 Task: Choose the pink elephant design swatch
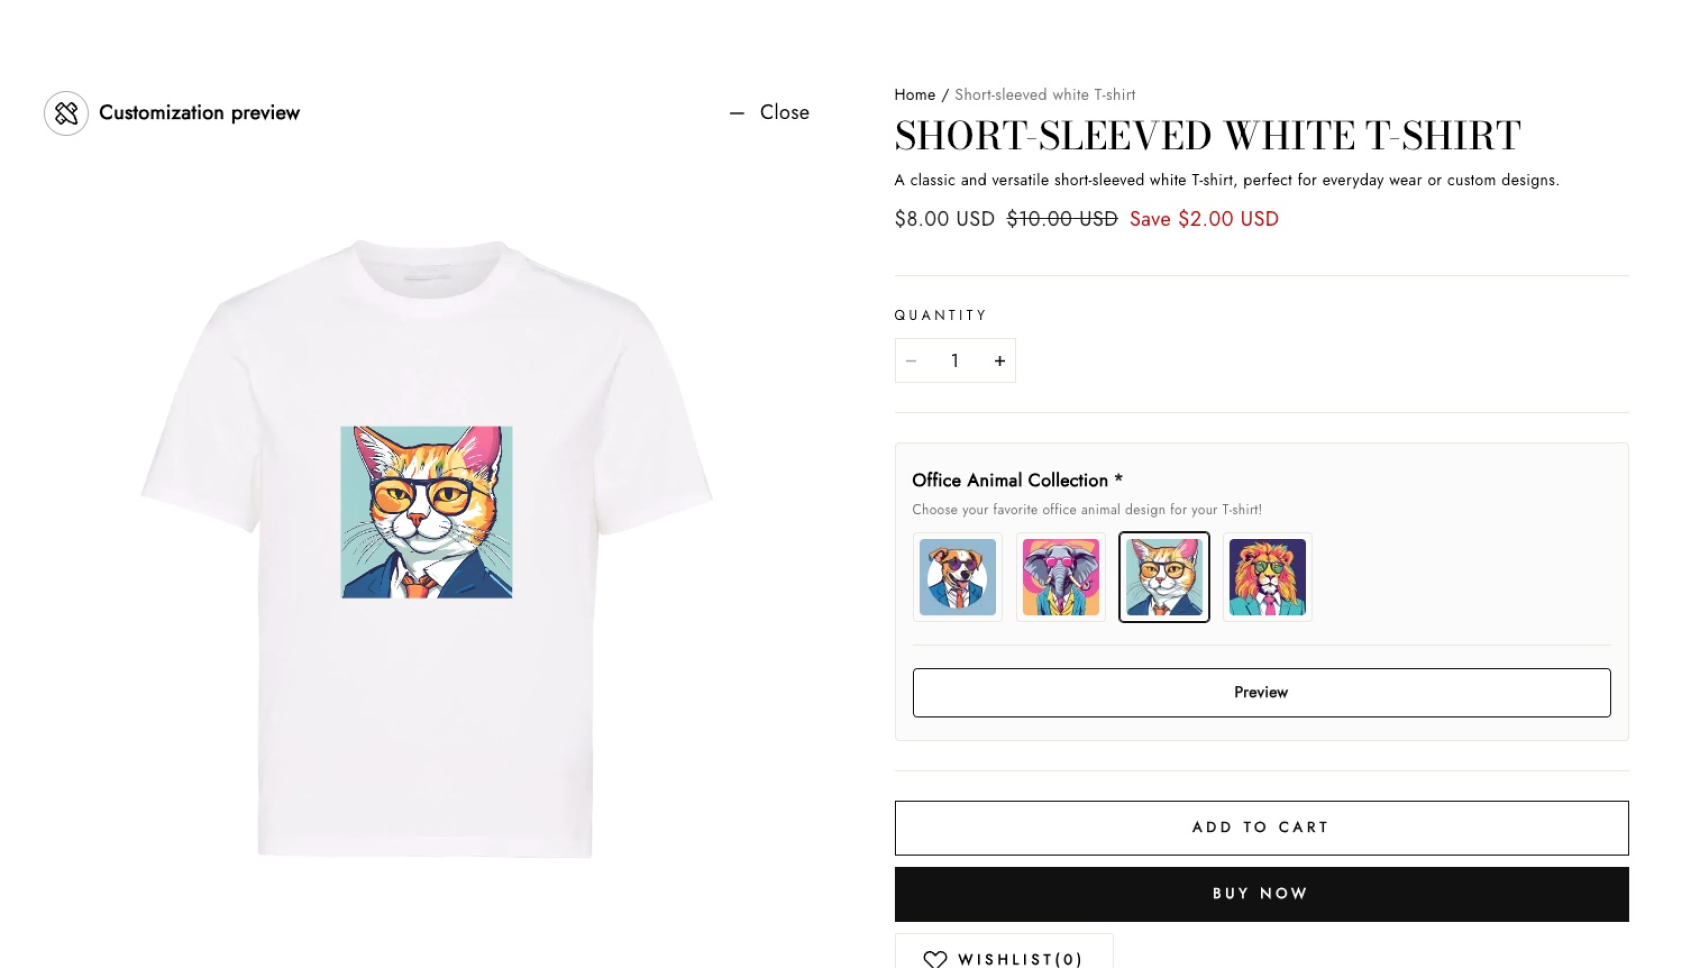pyautogui.click(x=1060, y=577)
